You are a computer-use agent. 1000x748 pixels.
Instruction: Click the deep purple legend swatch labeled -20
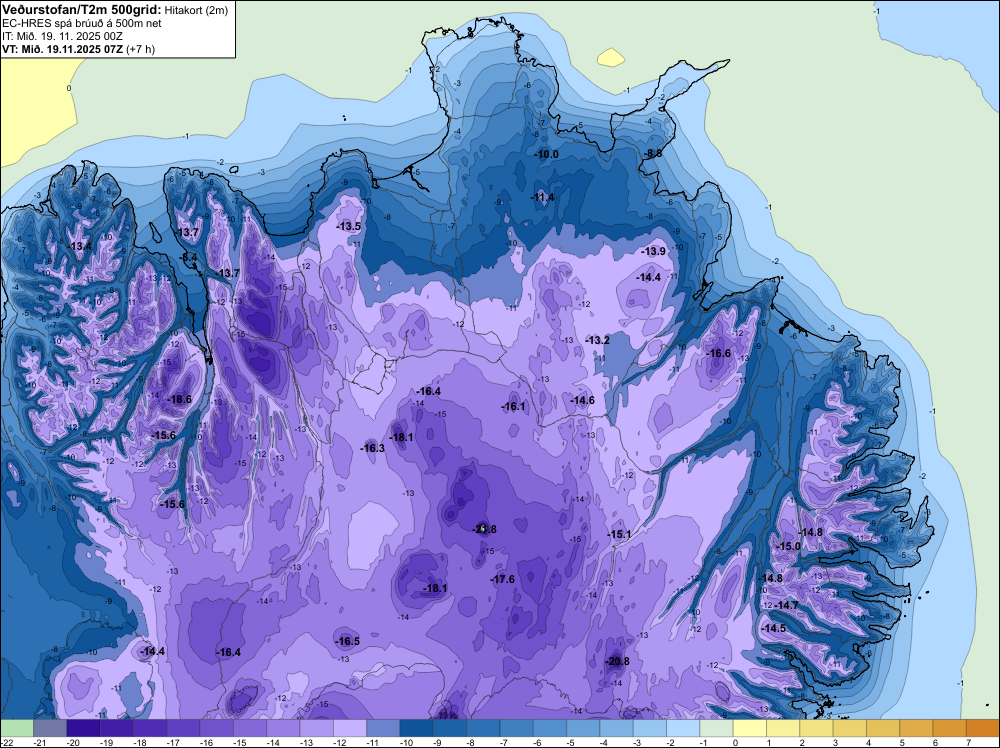[x=84, y=728]
